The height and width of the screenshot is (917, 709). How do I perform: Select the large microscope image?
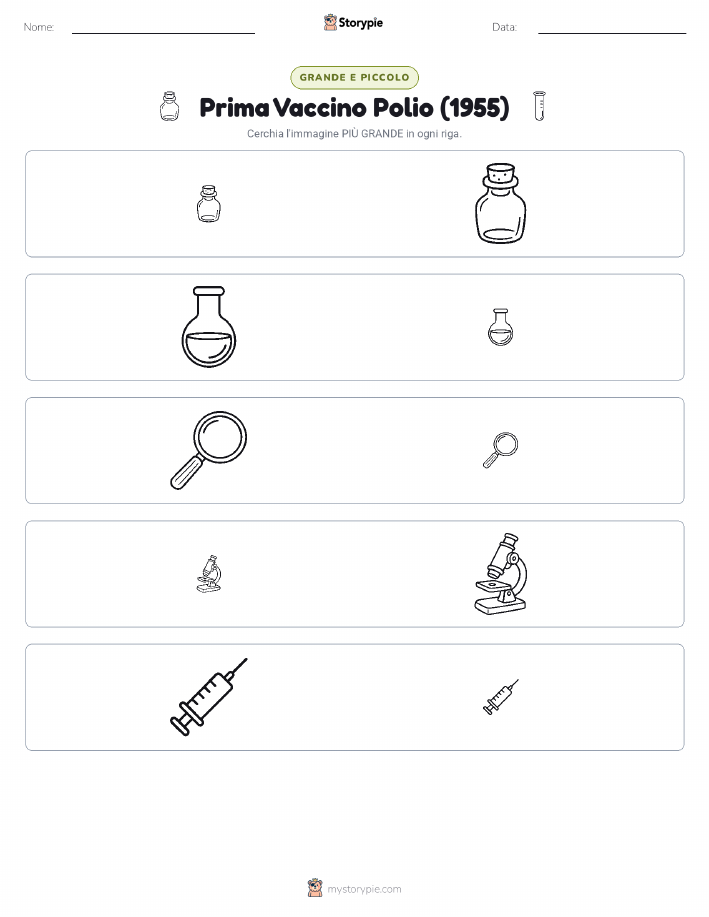500,574
